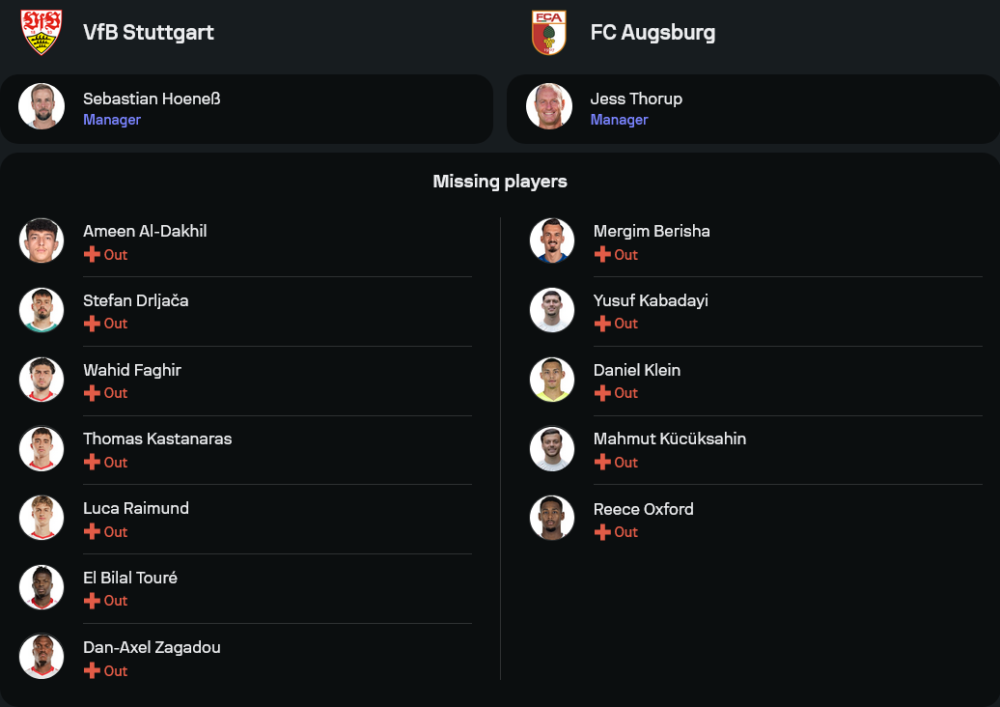Click the red cross icon under Luca Raimund
Screen dimensions: 1000x707
click(x=92, y=532)
